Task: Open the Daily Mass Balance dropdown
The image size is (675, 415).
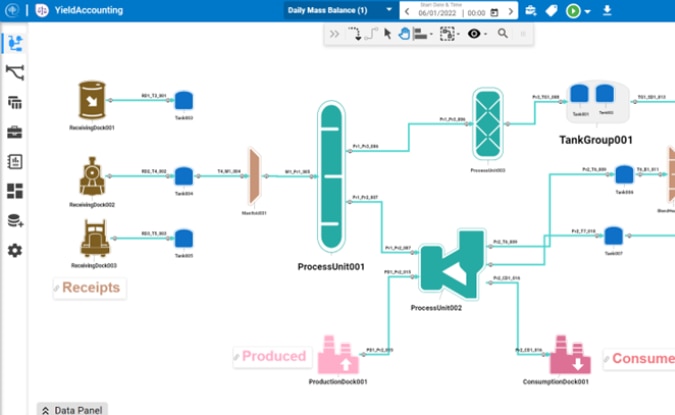Action: (389, 10)
